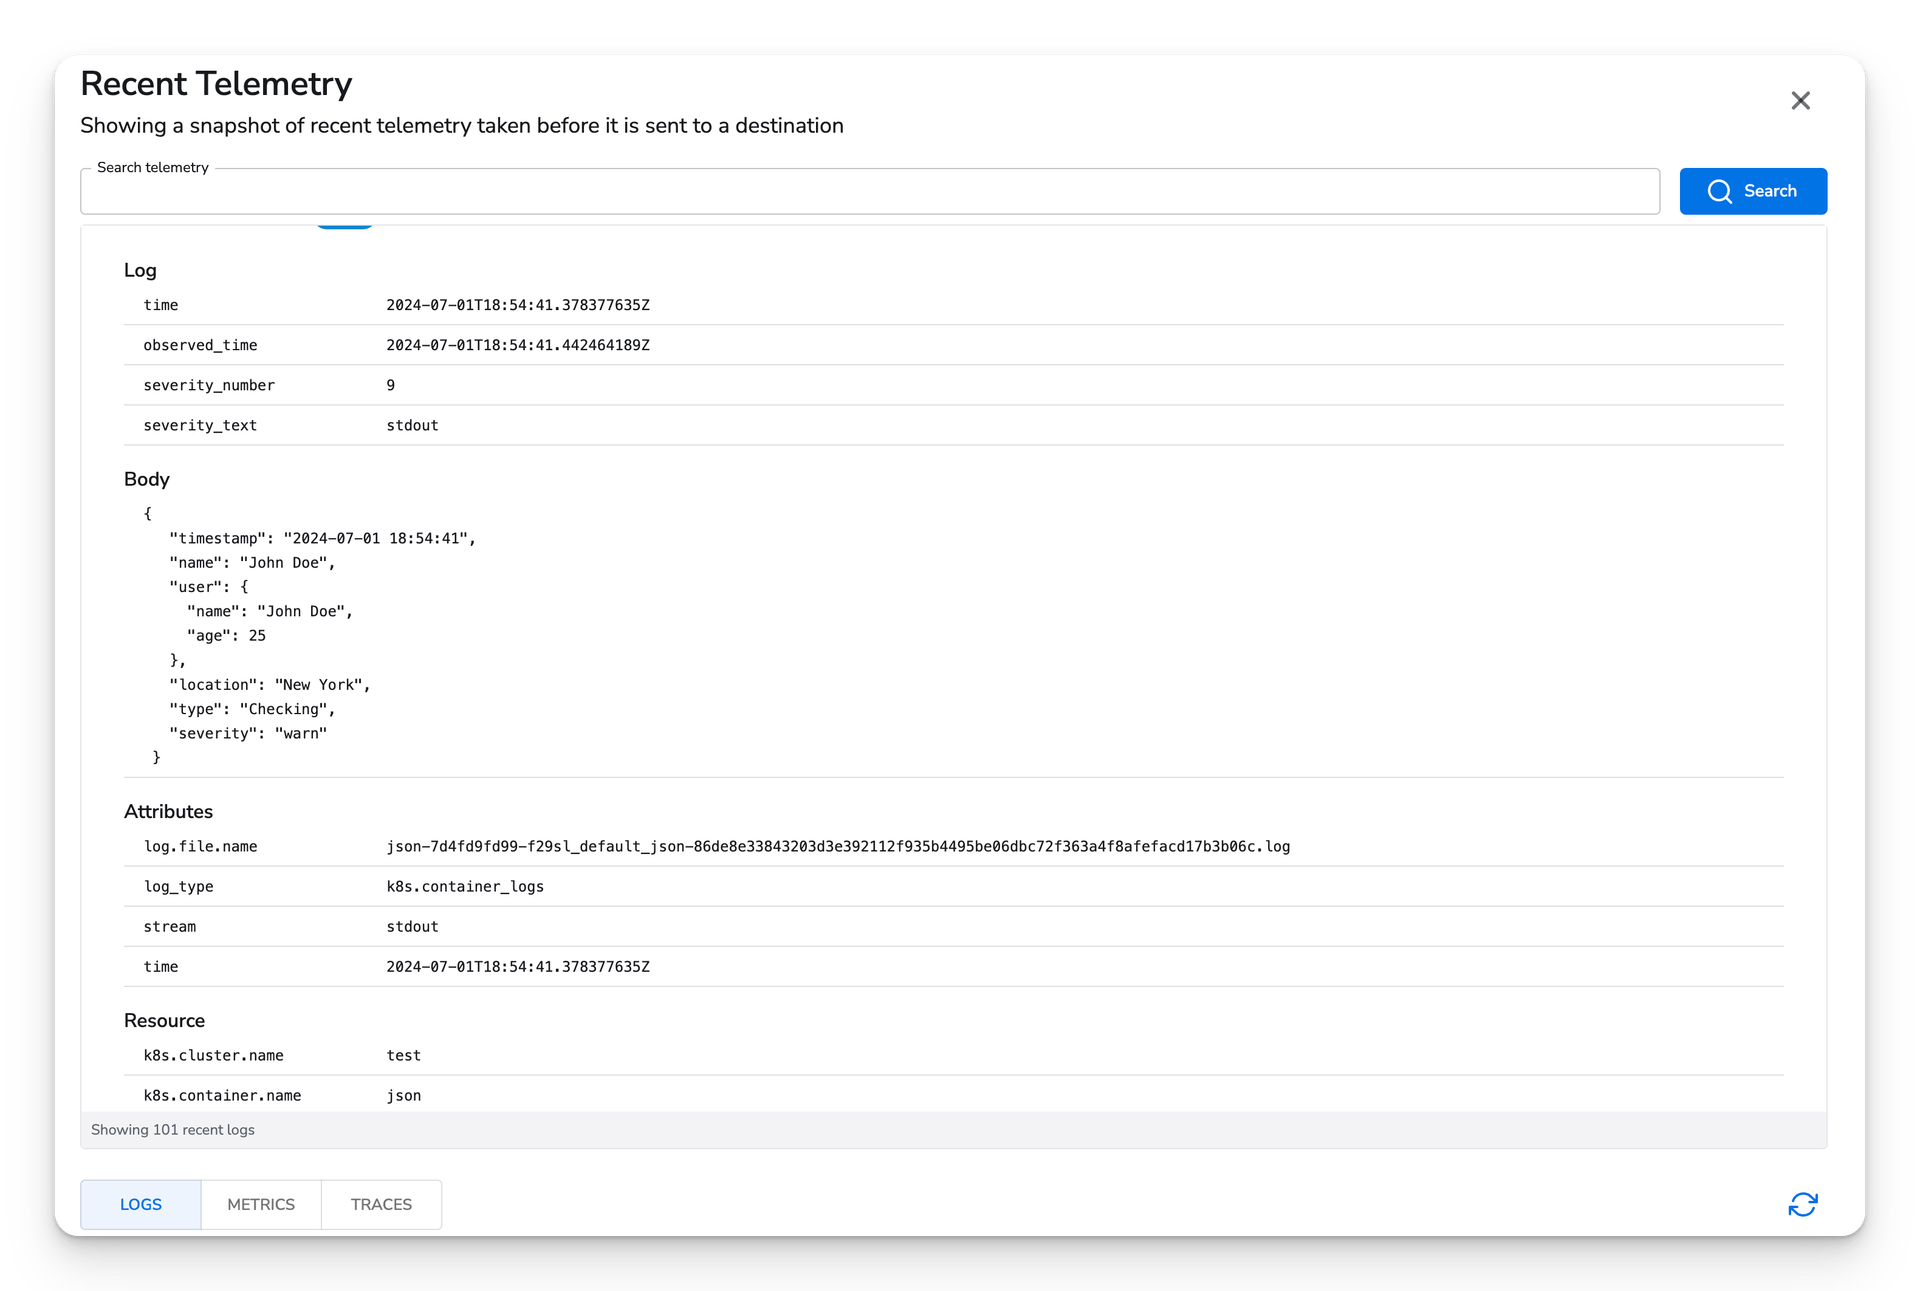The width and height of the screenshot is (1920, 1291).
Task: Click the severity_text row label
Action: pos(200,425)
